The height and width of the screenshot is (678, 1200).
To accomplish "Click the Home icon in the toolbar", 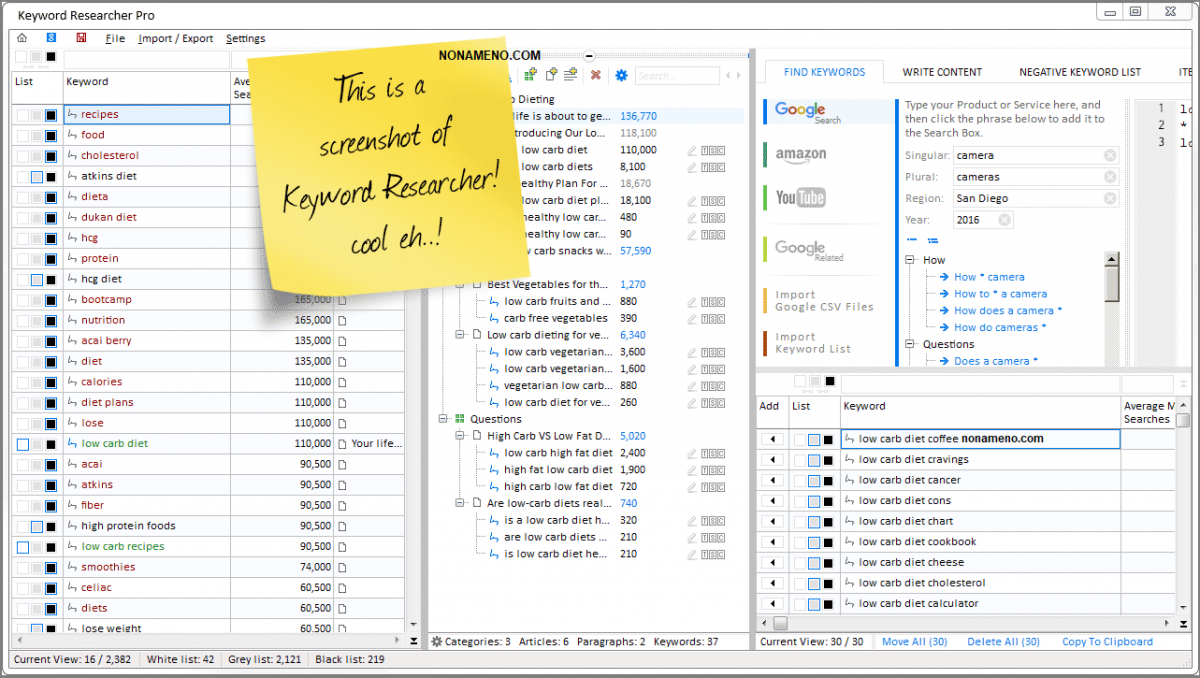I will click(22, 39).
